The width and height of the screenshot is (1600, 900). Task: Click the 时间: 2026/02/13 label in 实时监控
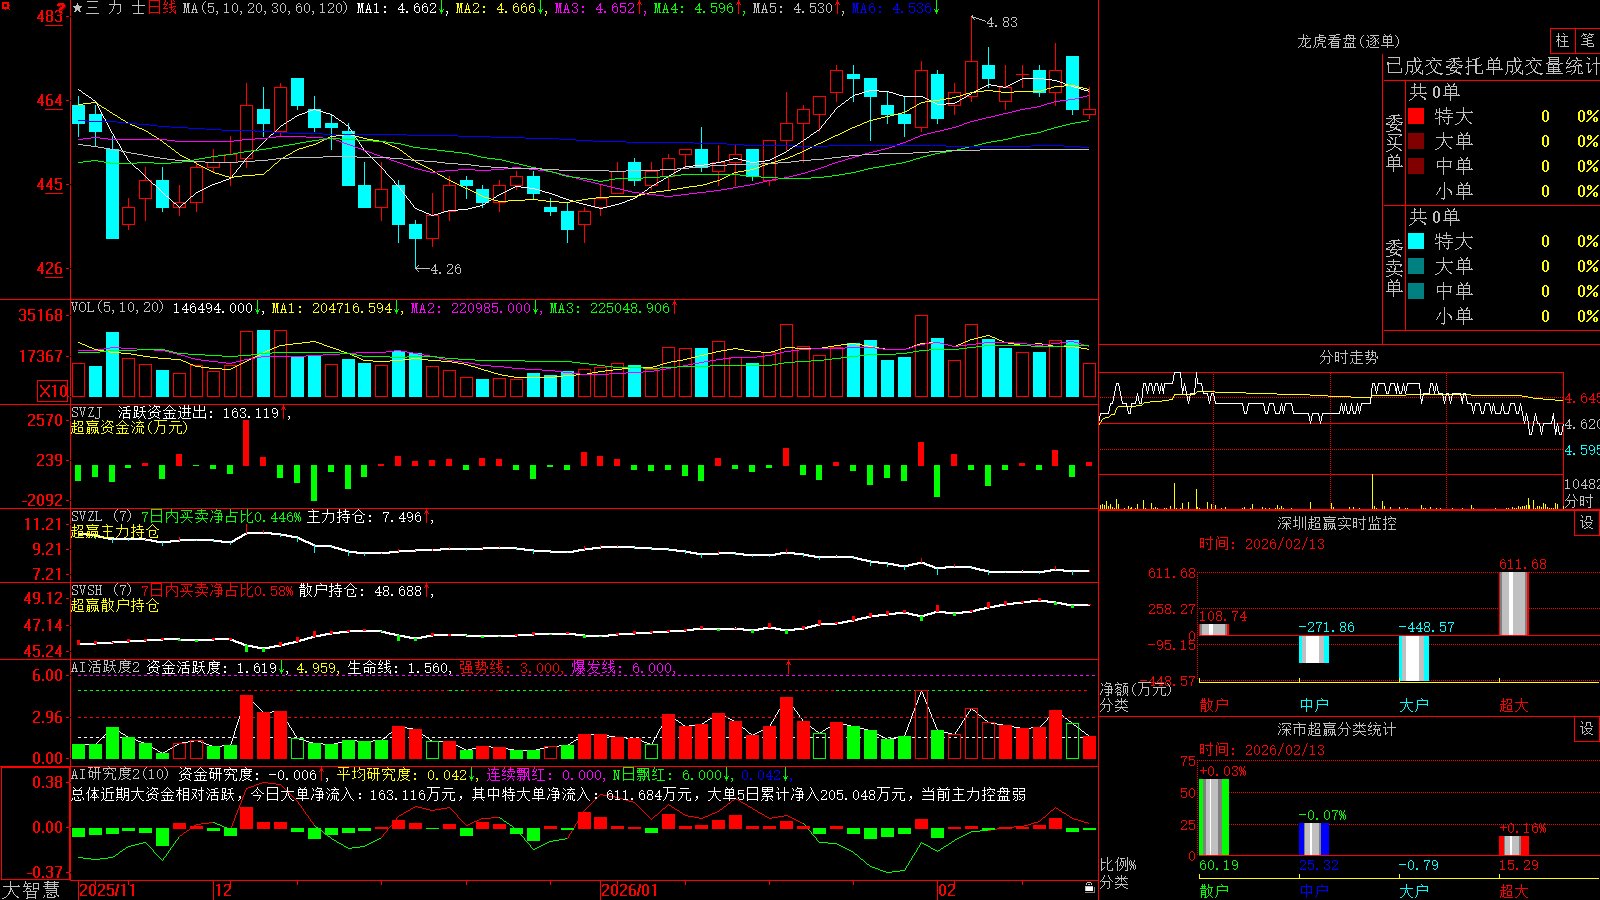[x=1262, y=544]
